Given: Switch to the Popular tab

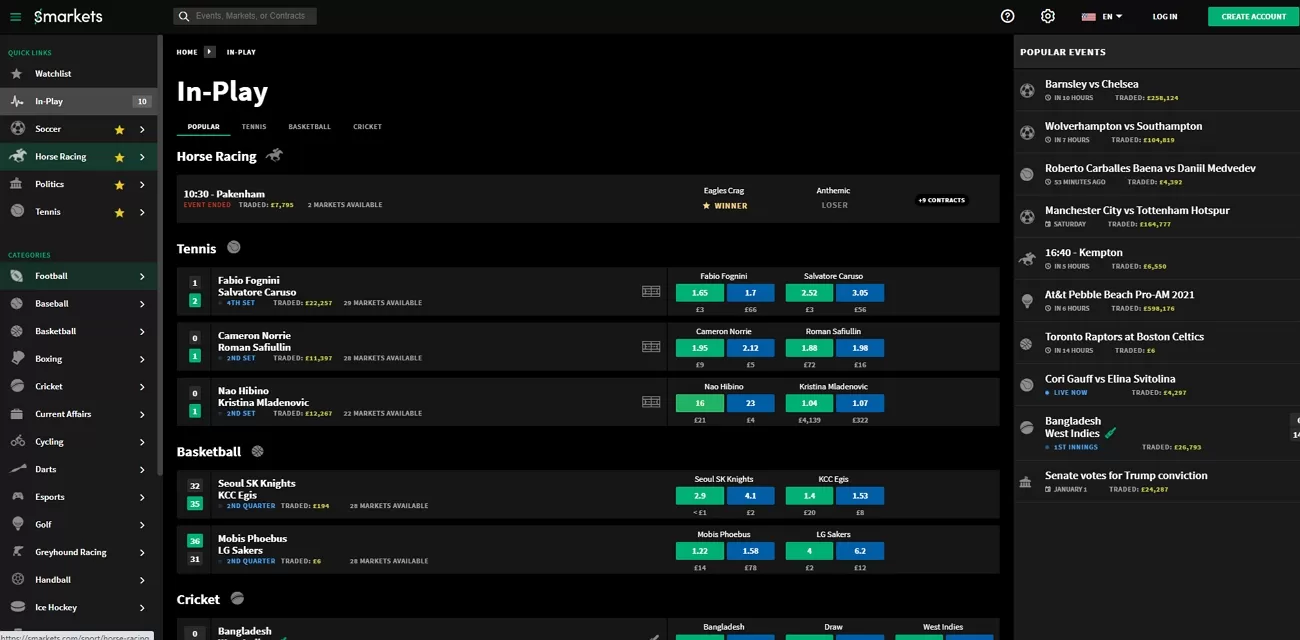Looking at the screenshot, I should tap(203, 127).
